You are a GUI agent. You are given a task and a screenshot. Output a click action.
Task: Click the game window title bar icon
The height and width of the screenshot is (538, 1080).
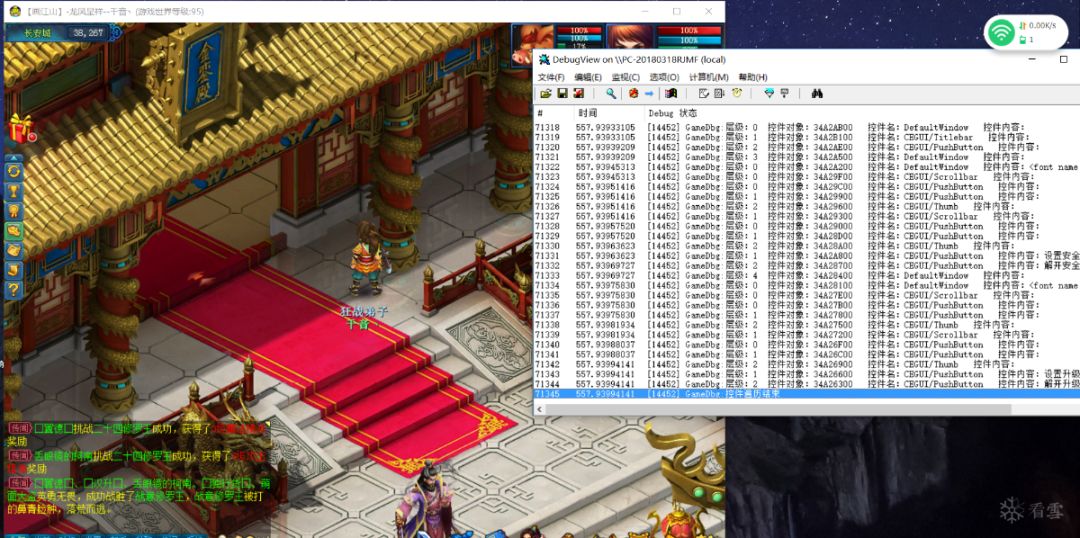tap(14, 11)
